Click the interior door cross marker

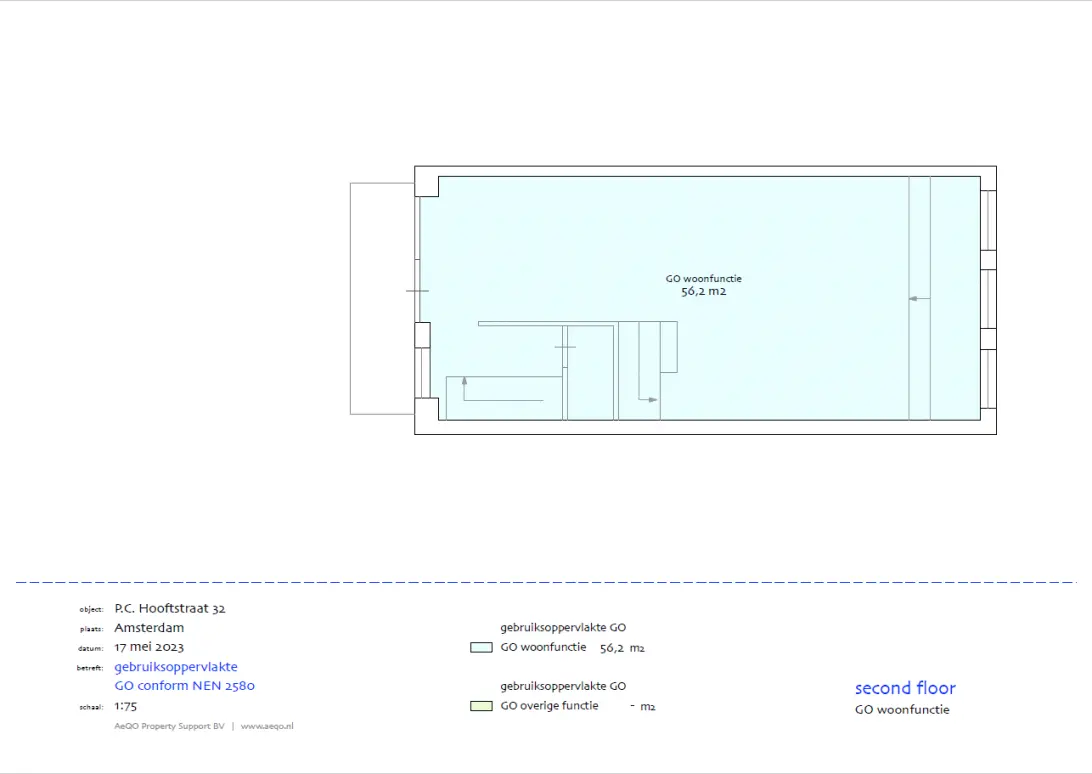pos(565,347)
